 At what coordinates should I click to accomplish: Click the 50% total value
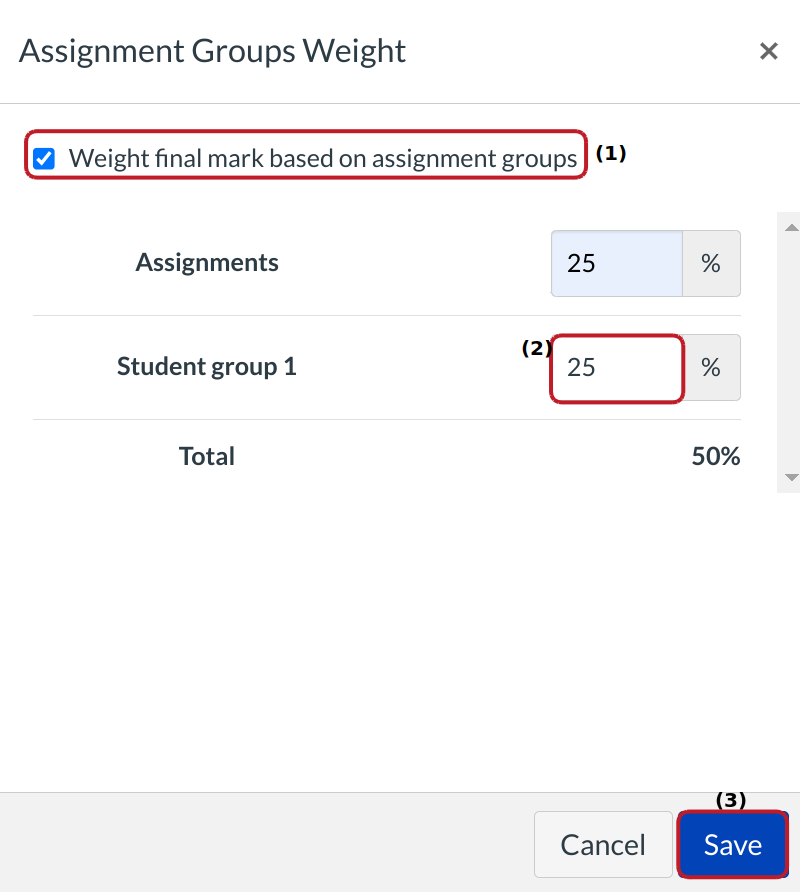click(715, 457)
